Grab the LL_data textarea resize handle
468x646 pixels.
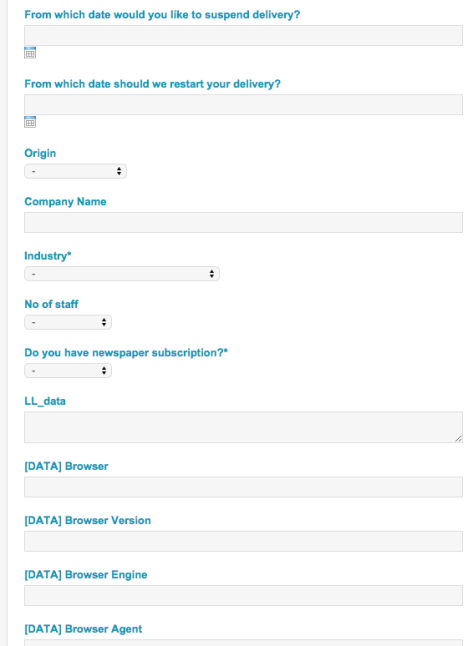[459, 439]
